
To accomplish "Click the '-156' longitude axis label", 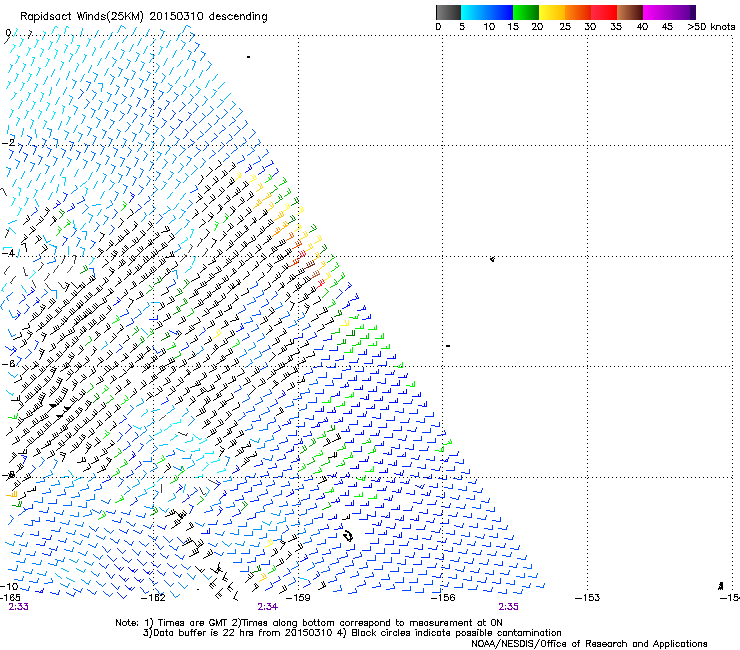I will (443, 598).
